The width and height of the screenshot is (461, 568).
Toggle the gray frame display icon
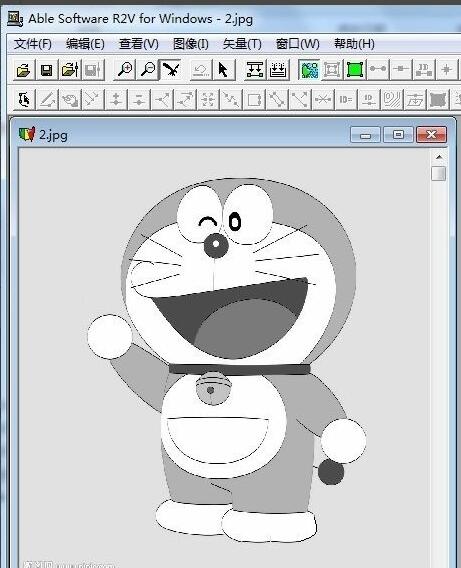332,70
